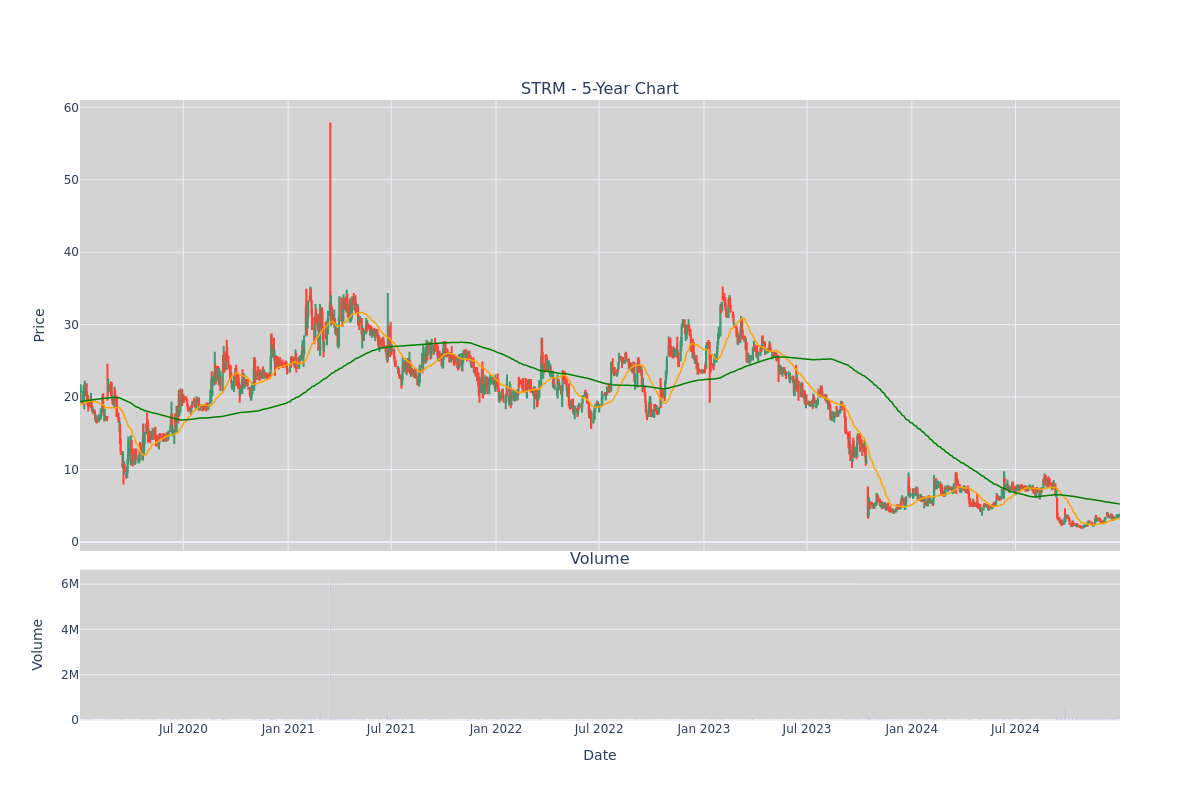Screen dimensions: 1200x800
Task: Select the "Jul 2023" date tick label
Action: point(807,729)
